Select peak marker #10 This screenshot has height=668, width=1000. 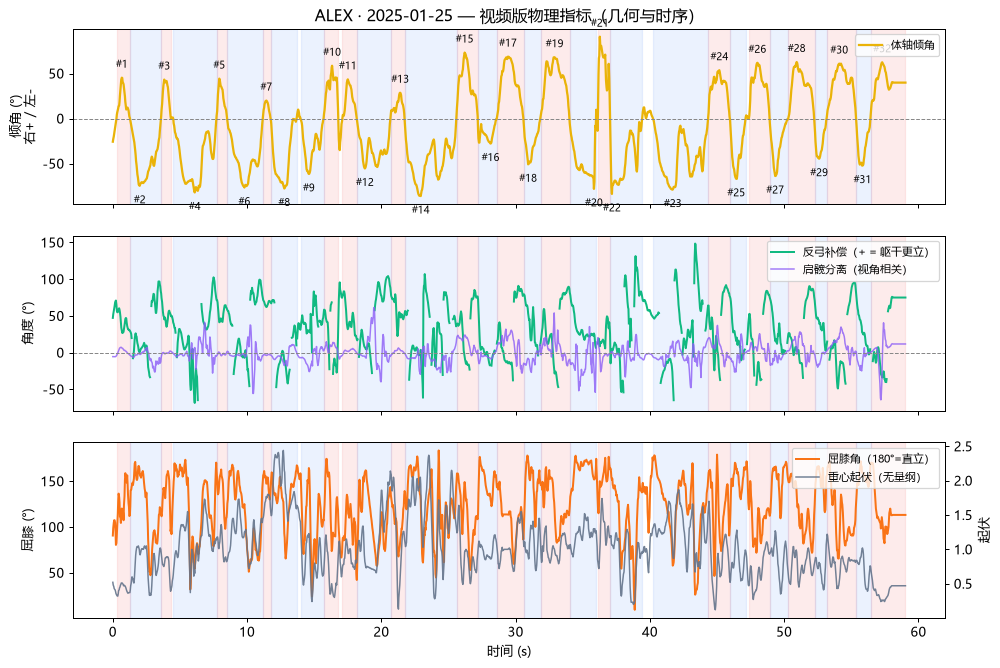click(x=332, y=52)
